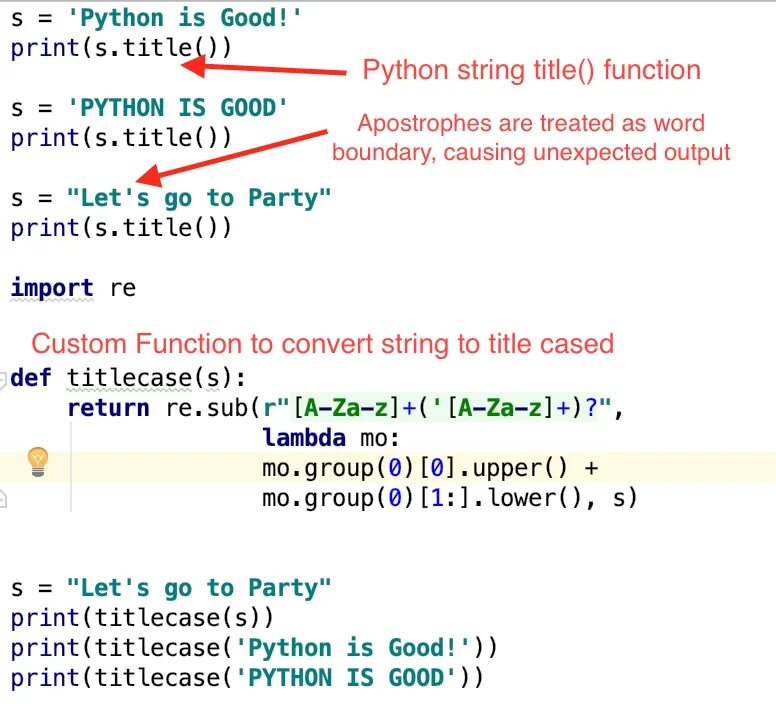
Task: Click print(titlecase('PYTHON IS GOOD')) line
Action: [x=247, y=678]
